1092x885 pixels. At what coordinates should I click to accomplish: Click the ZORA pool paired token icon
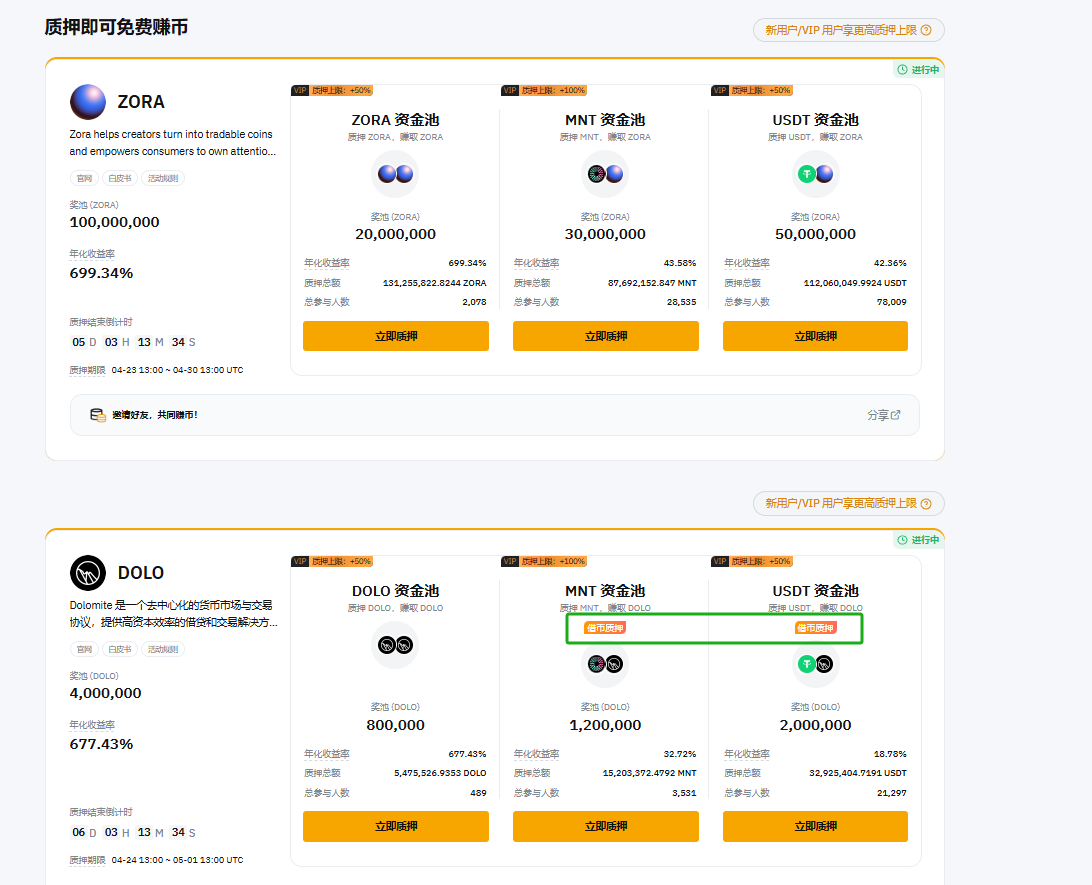pos(396,173)
